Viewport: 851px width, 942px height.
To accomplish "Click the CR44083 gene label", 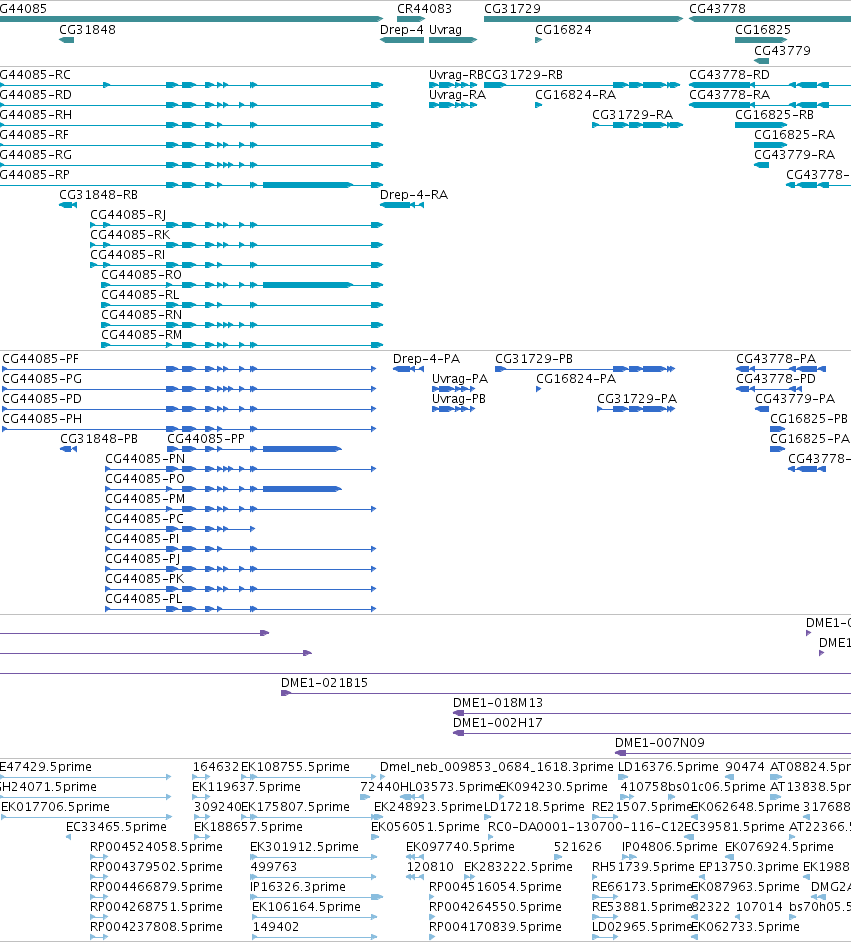I will coord(424,9).
